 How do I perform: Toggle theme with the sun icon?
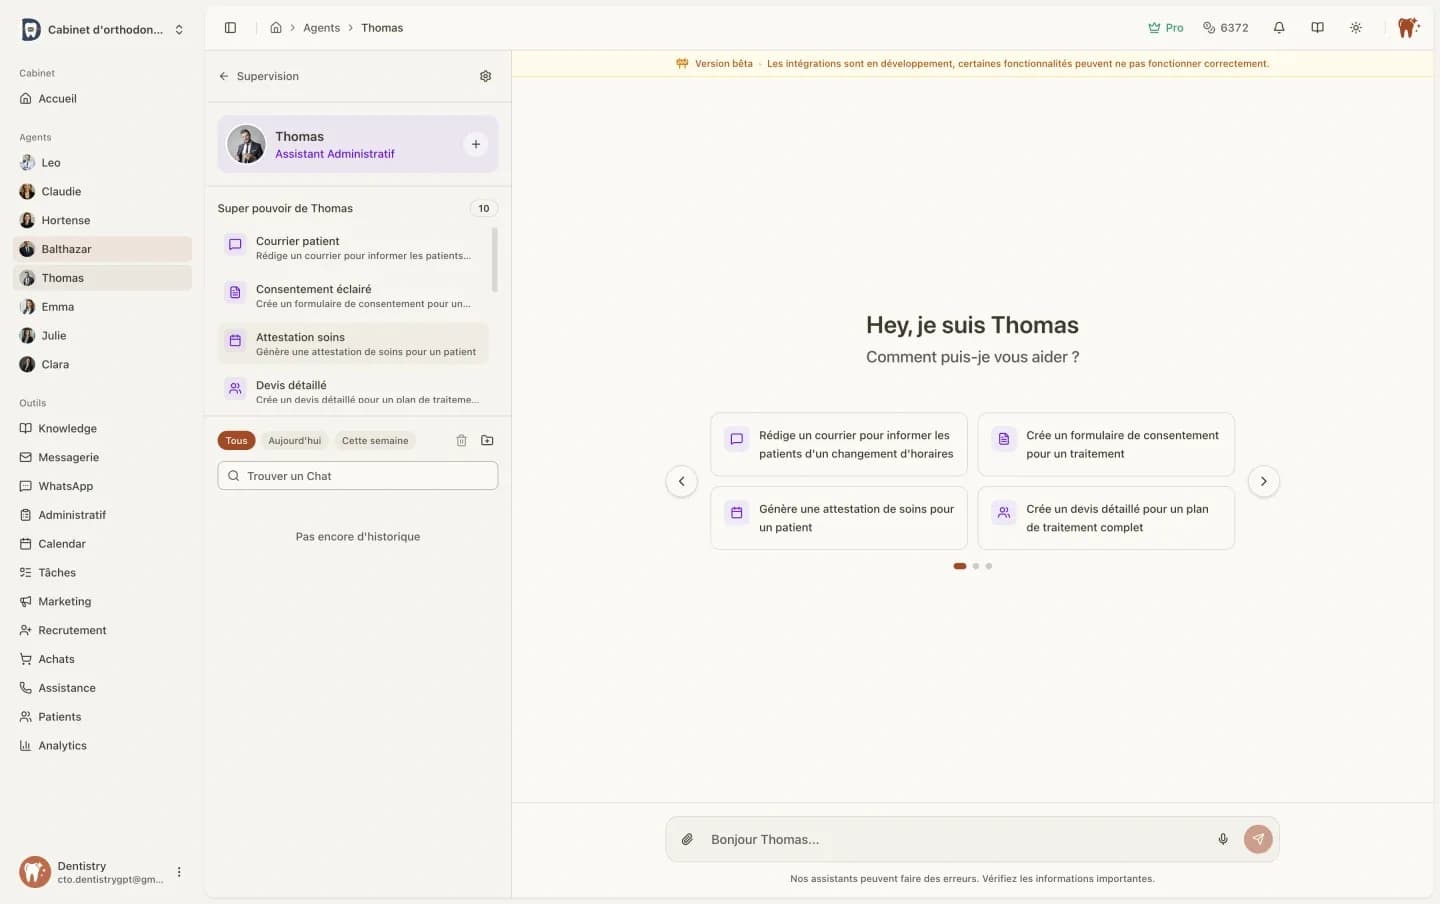pos(1356,27)
